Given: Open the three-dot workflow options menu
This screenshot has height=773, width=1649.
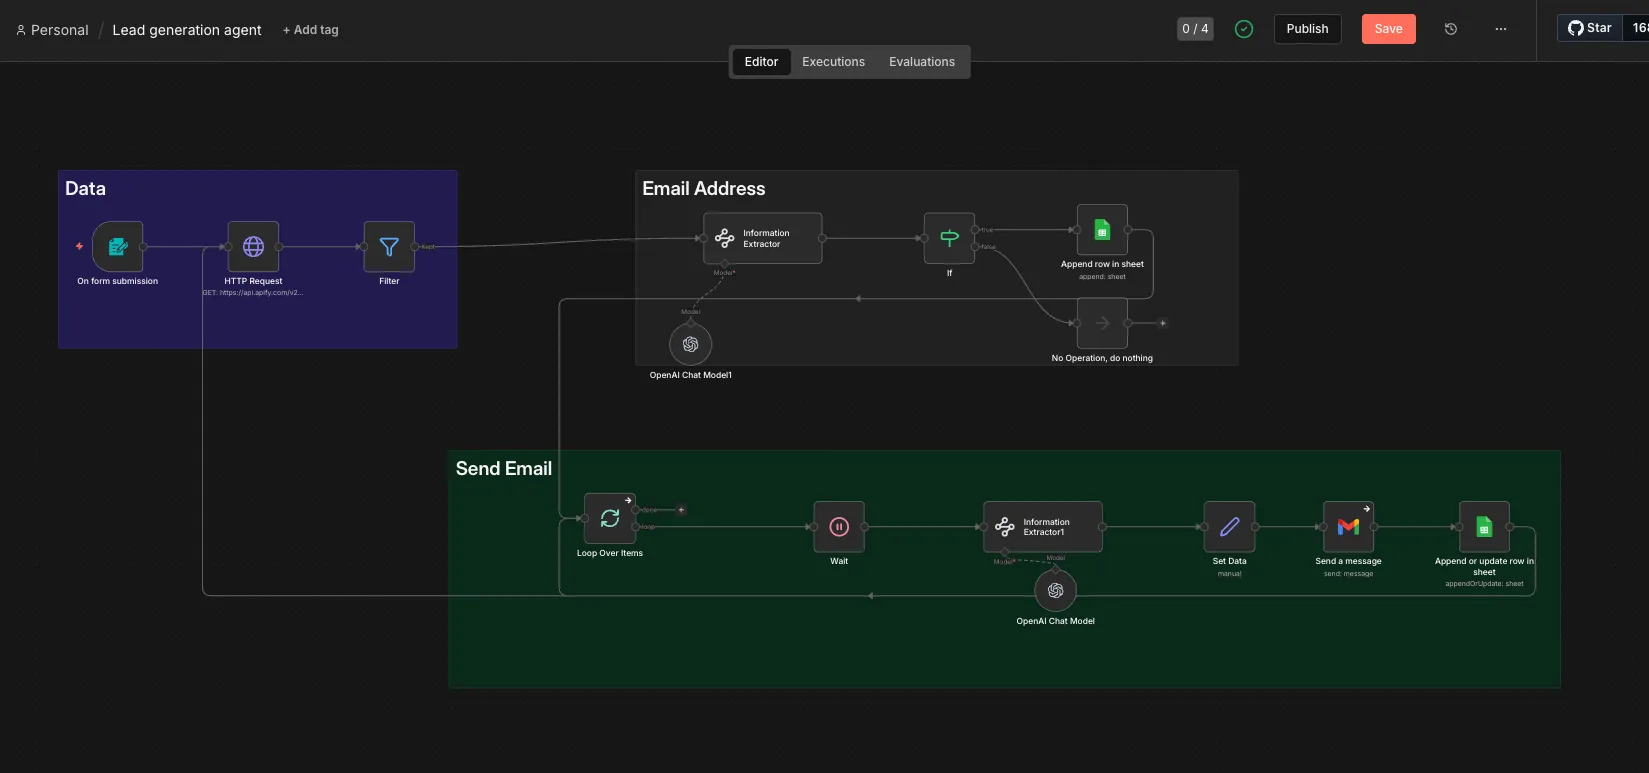Looking at the screenshot, I should (x=1501, y=29).
